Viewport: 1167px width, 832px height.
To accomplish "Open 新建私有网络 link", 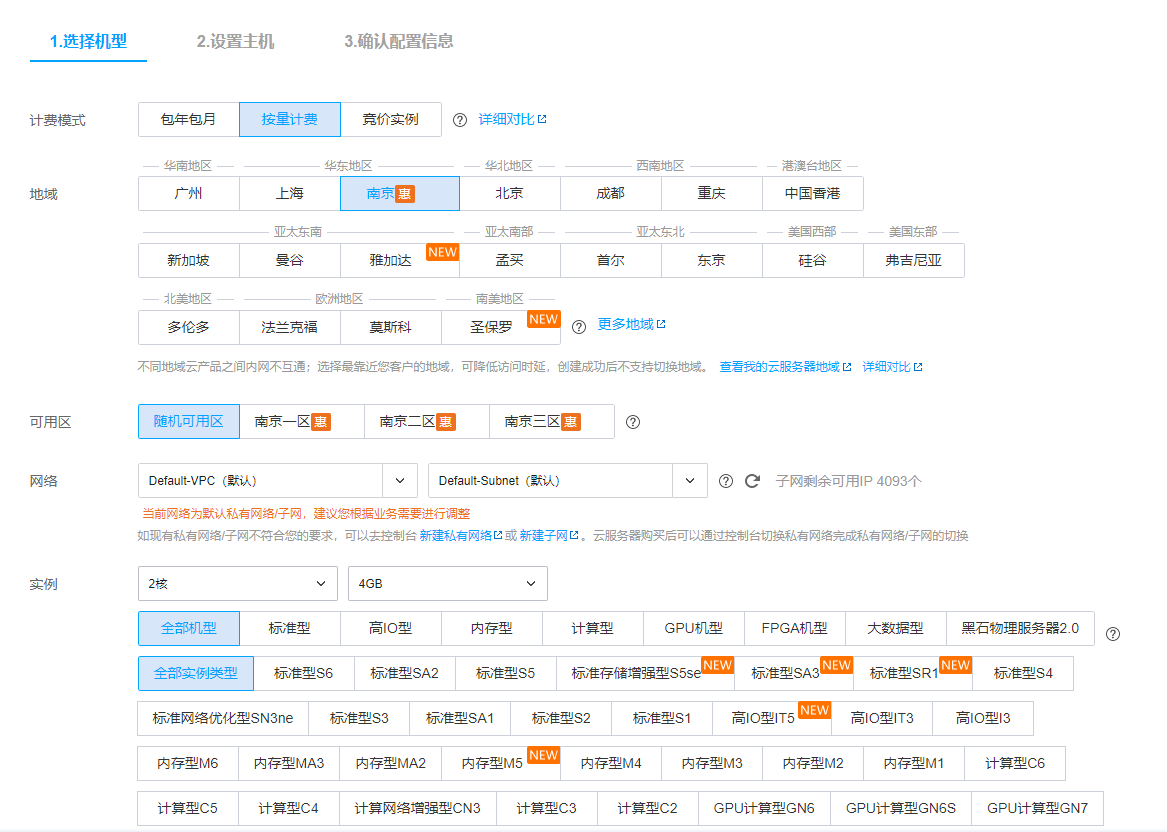I will pos(455,536).
